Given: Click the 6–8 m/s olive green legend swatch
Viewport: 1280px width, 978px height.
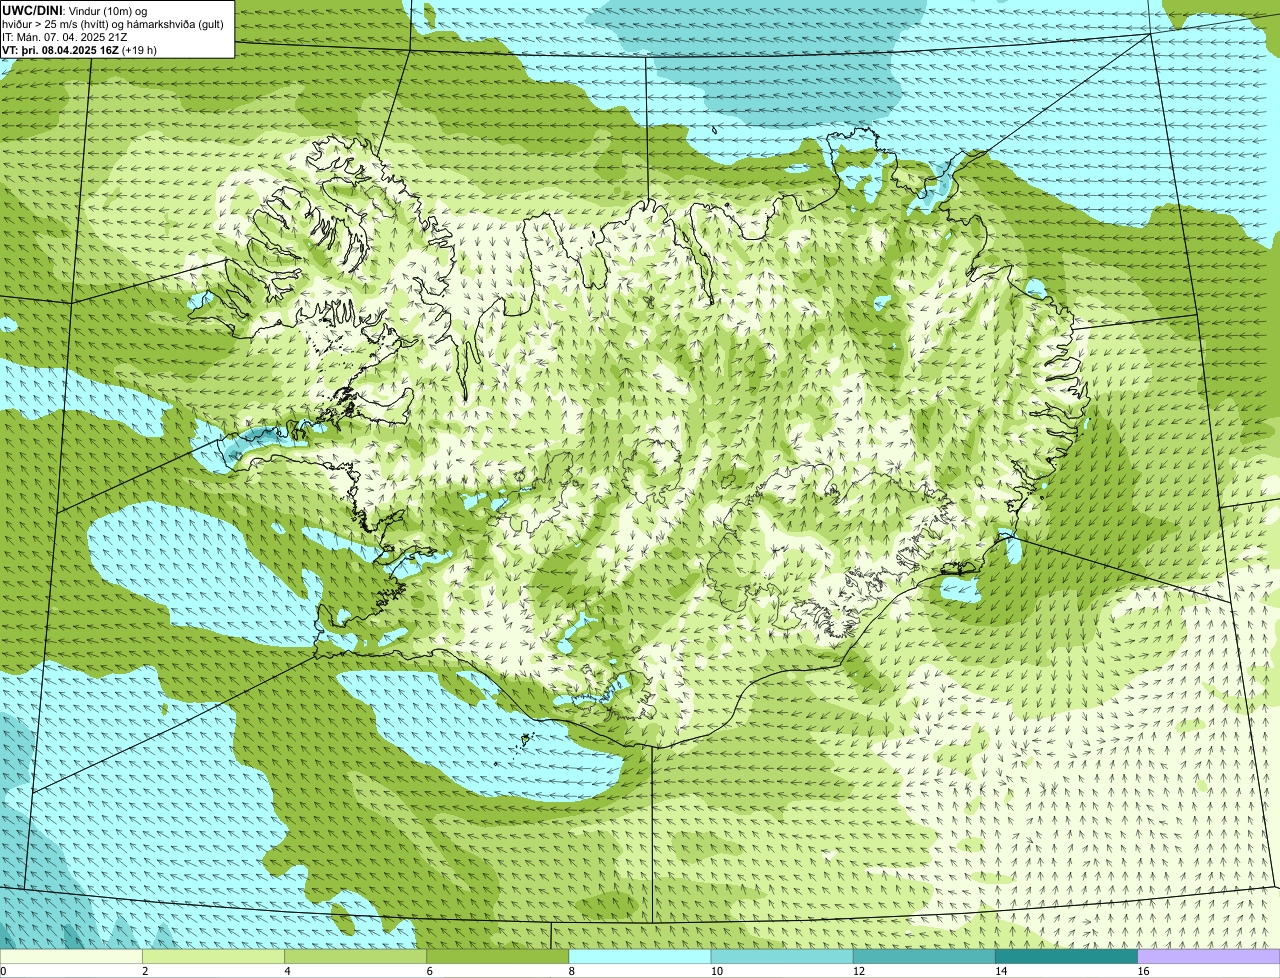Looking at the screenshot, I should coord(498,956).
